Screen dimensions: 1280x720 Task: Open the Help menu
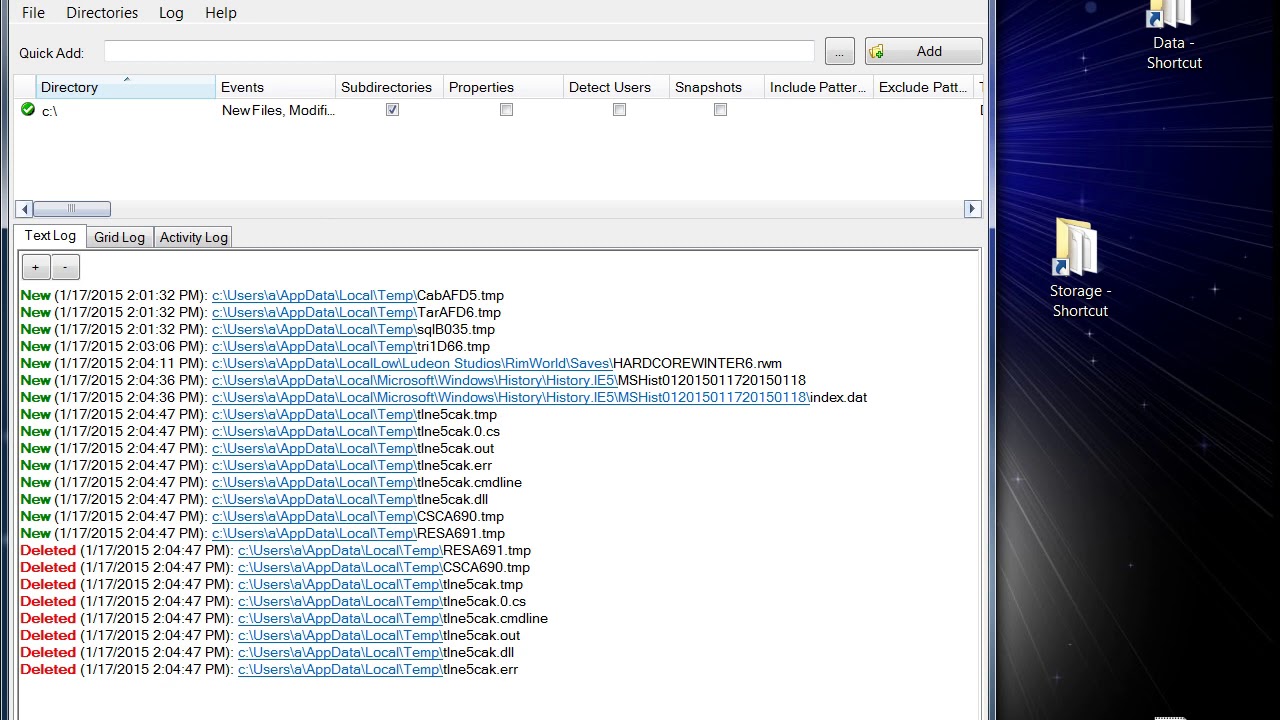tap(221, 13)
